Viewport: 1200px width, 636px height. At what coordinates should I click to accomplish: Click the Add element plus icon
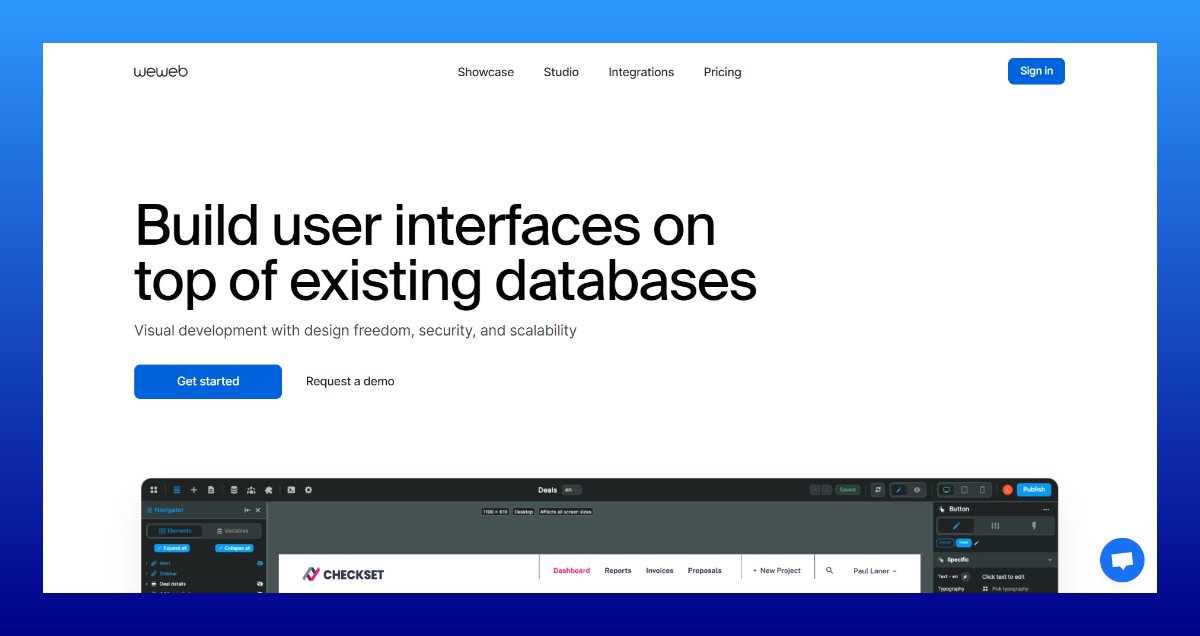click(193, 490)
